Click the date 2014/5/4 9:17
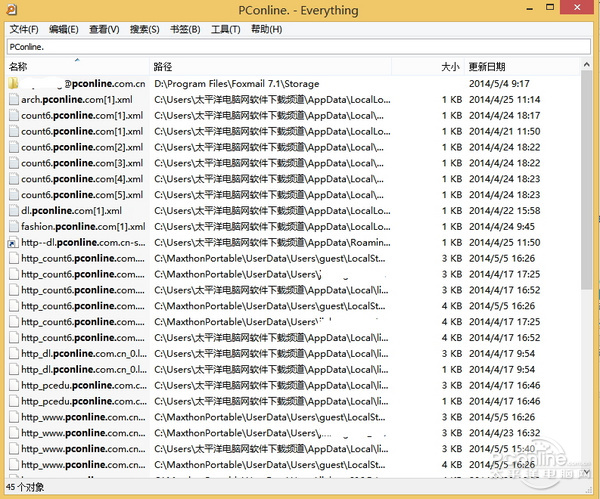 (x=499, y=83)
